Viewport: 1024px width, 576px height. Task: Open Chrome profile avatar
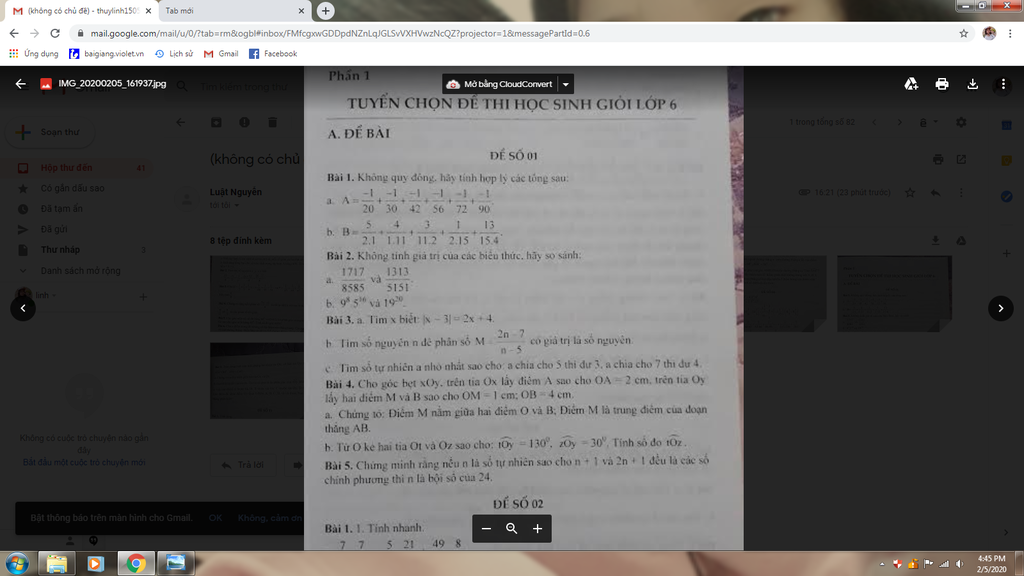pos(989,33)
